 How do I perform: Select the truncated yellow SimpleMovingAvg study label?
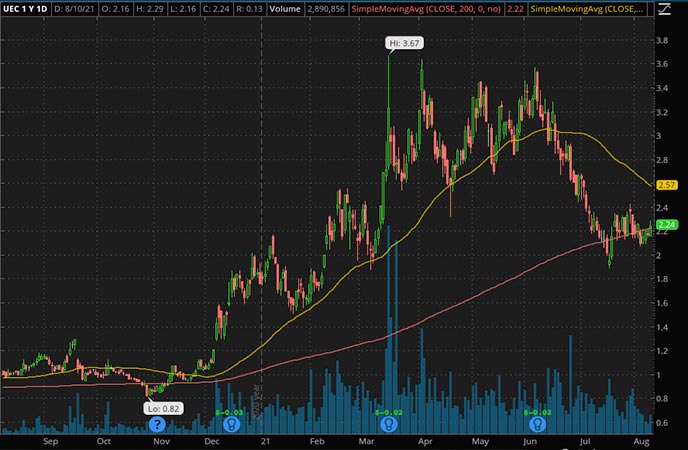click(x=587, y=8)
